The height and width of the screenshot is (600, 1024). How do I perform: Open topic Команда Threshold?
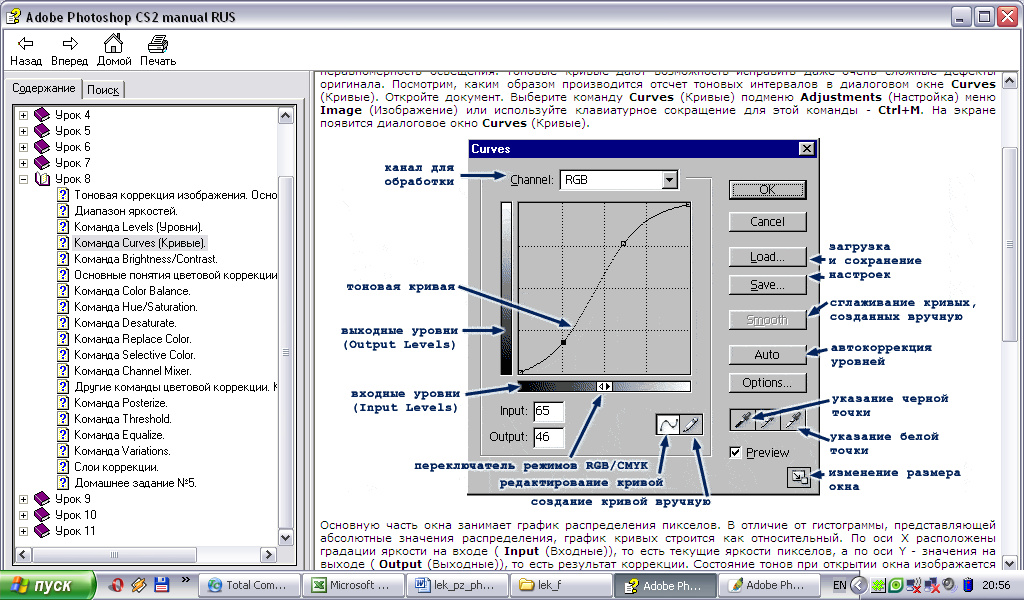click(123, 418)
